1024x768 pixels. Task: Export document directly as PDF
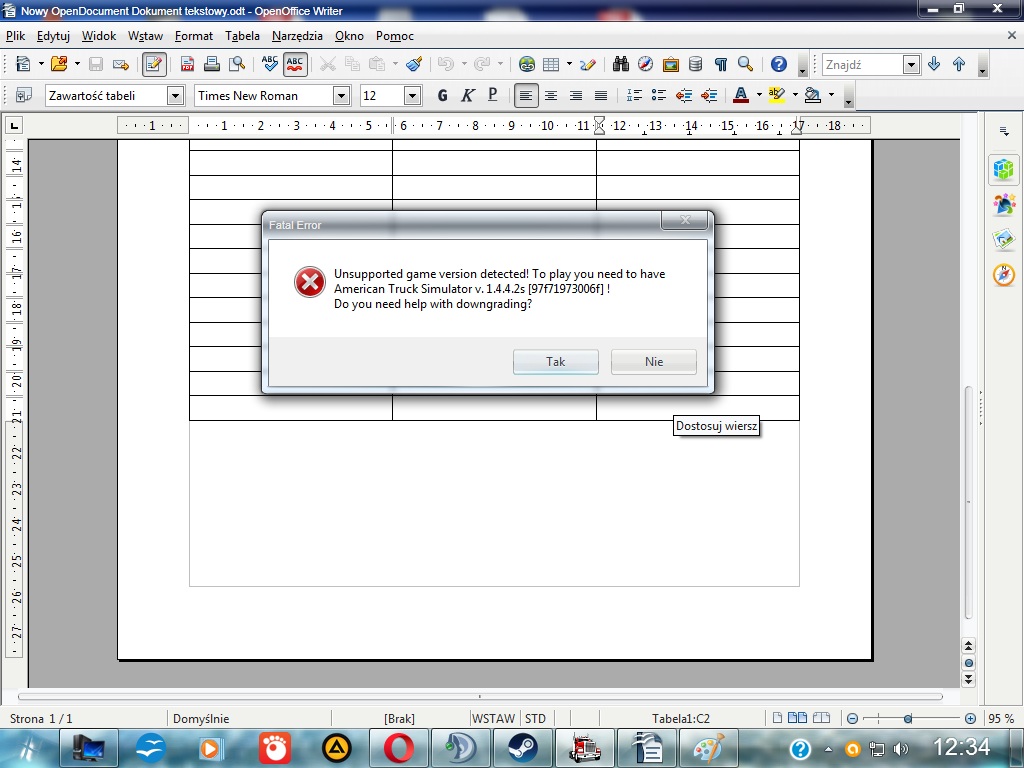pos(187,64)
